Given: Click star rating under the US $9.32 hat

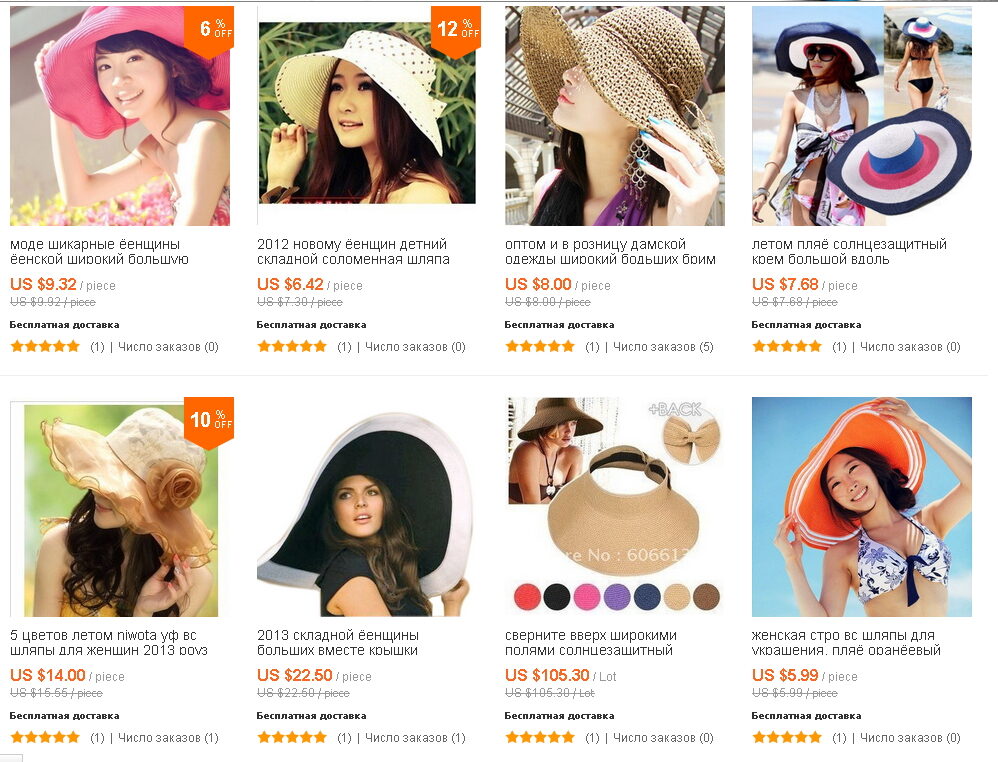Looking at the screenshot, I should coord(45,347).
